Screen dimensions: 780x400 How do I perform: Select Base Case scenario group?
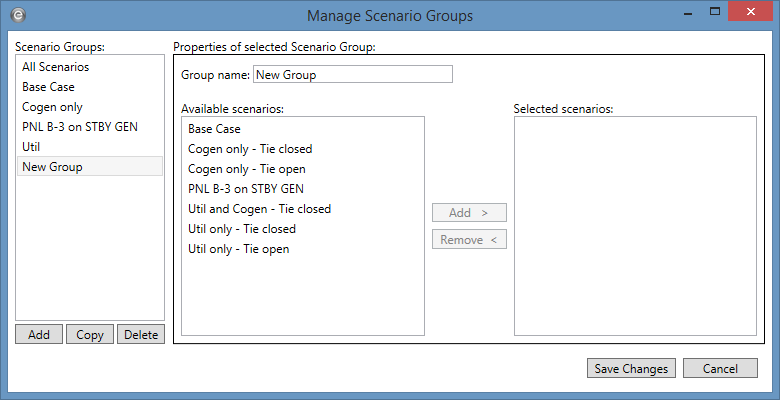click(48, 87)
